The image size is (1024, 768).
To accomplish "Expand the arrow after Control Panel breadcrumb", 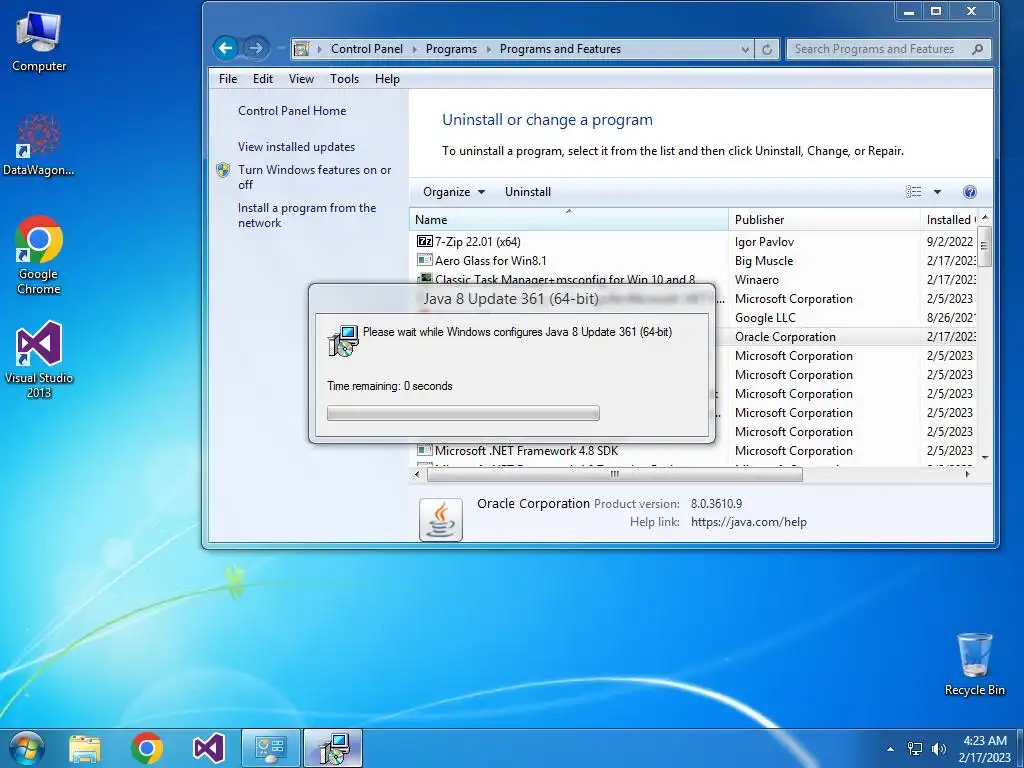I will [415, 49].
